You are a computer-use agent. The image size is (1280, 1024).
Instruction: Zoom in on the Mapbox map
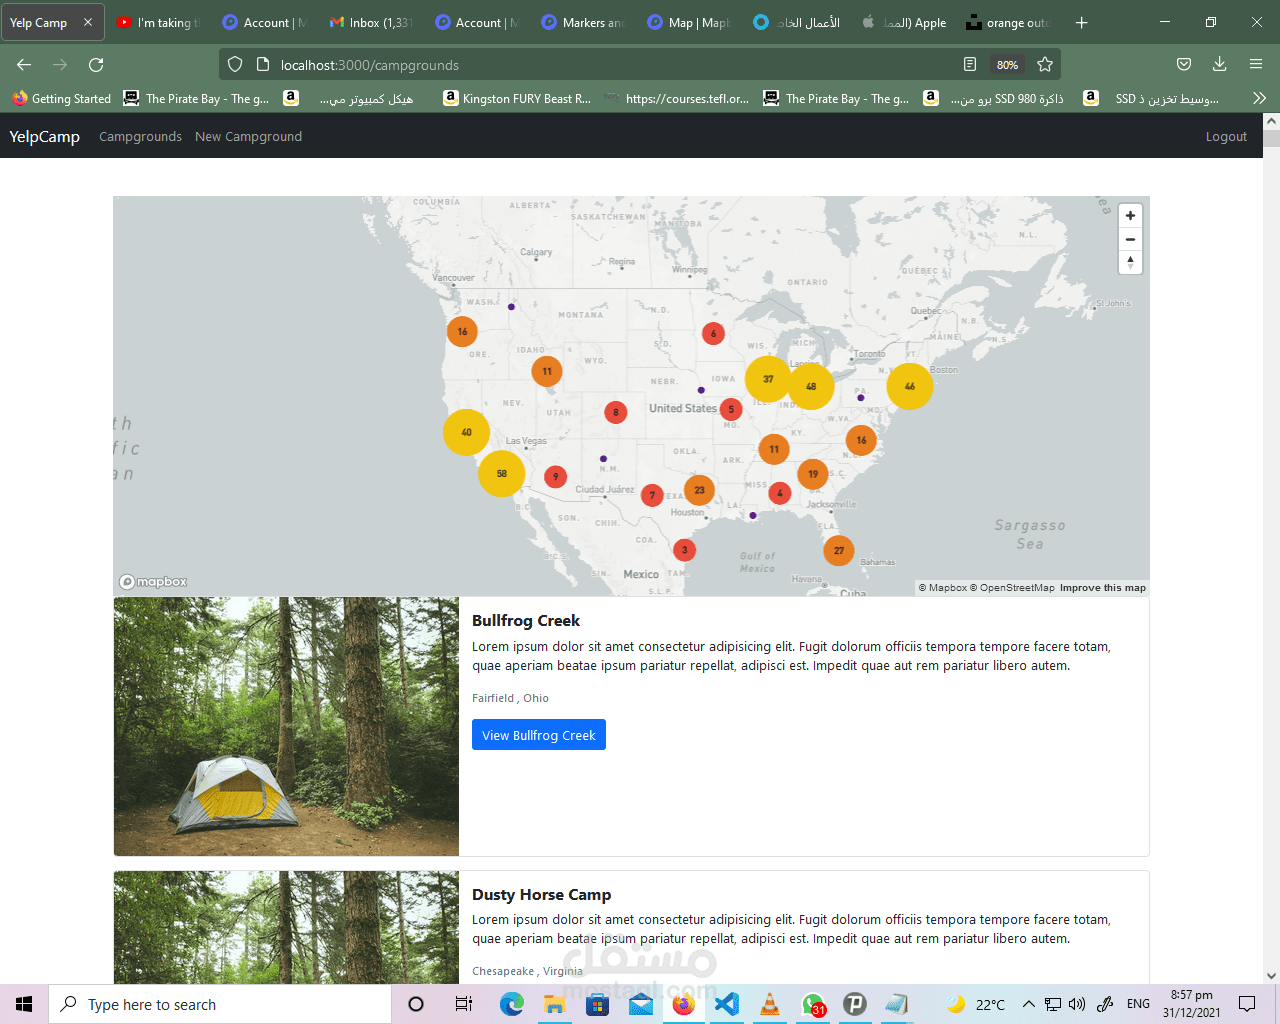pyautogui.click(x=1130, y=216)
